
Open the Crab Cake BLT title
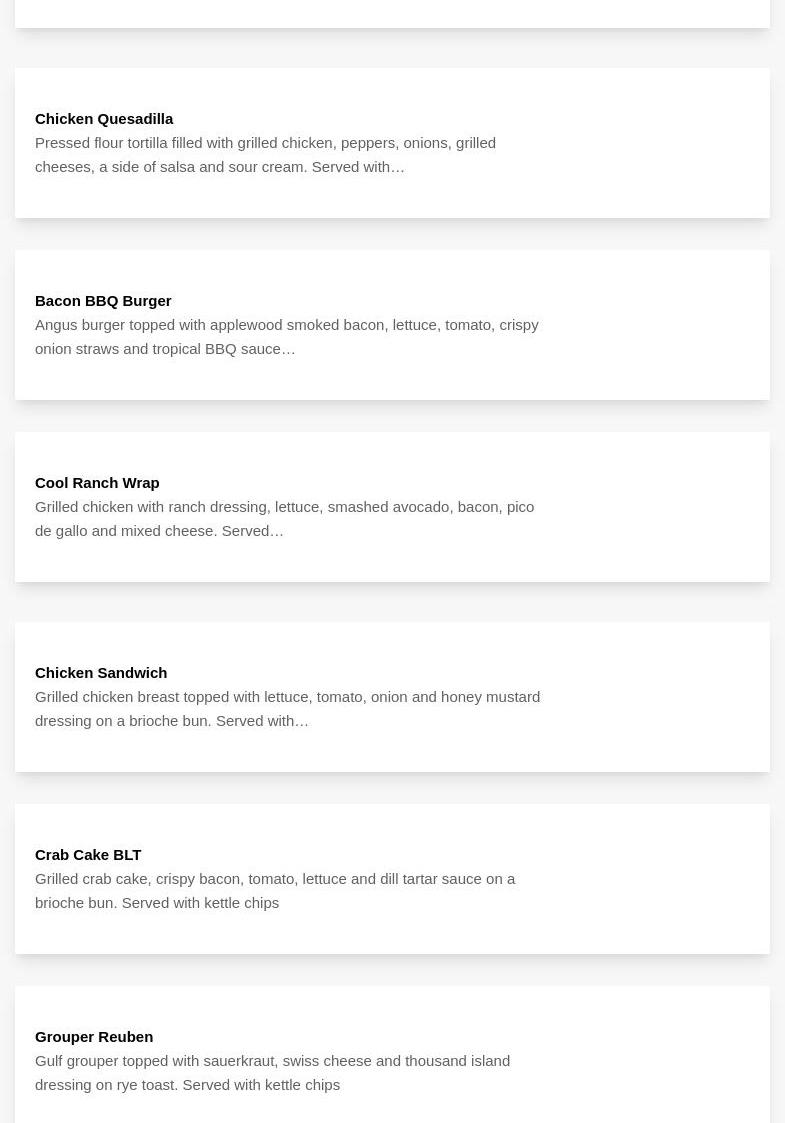coord(88,854)
